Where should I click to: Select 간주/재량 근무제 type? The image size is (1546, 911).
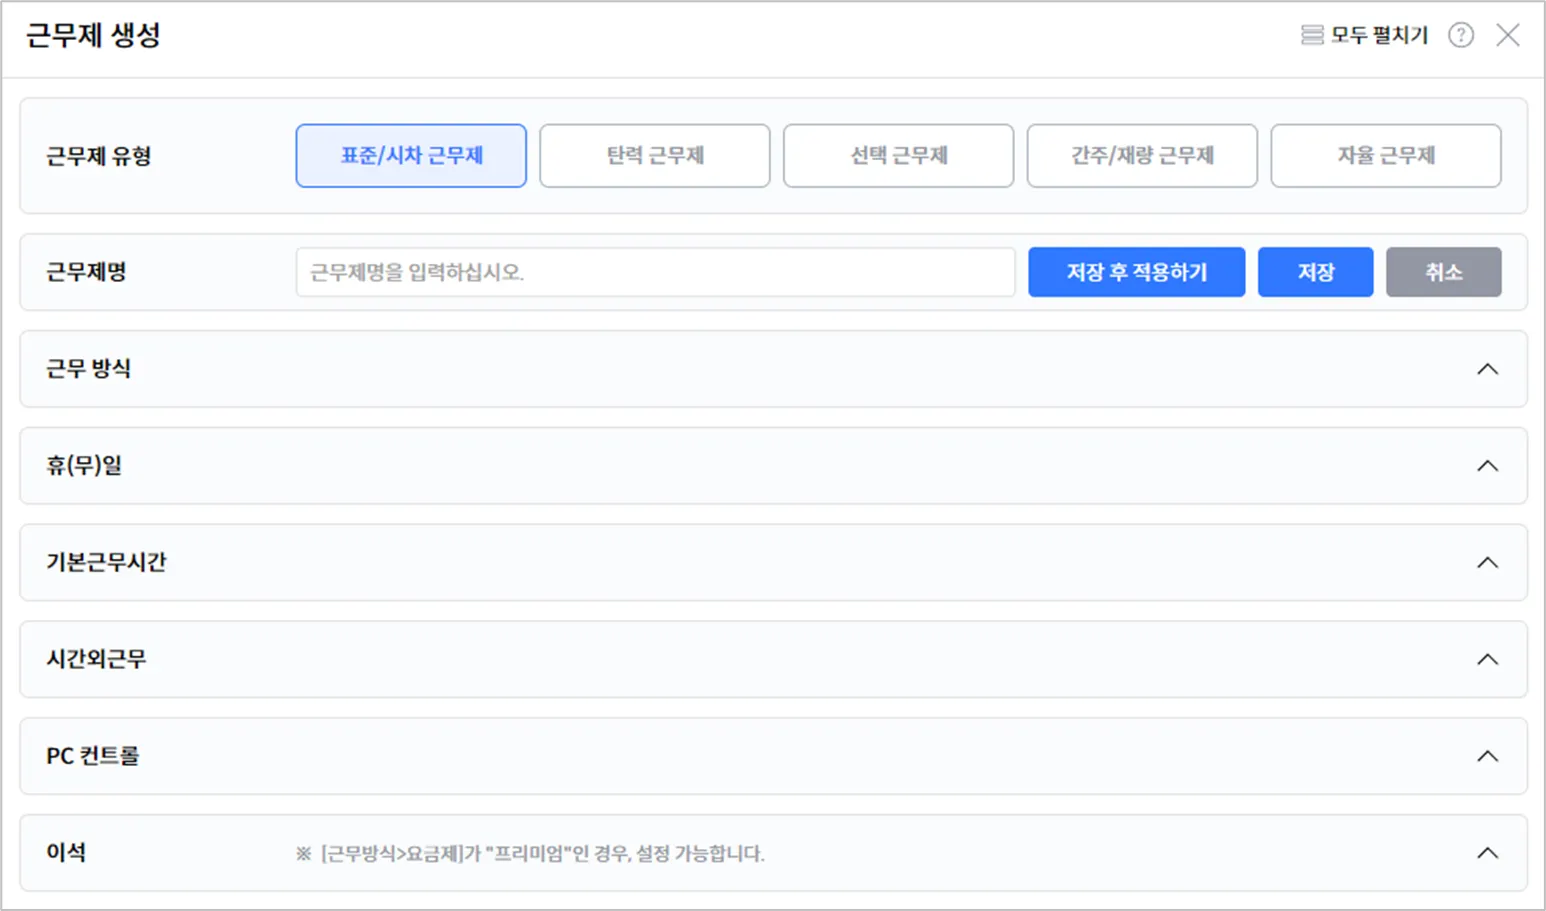(1142, 156)
